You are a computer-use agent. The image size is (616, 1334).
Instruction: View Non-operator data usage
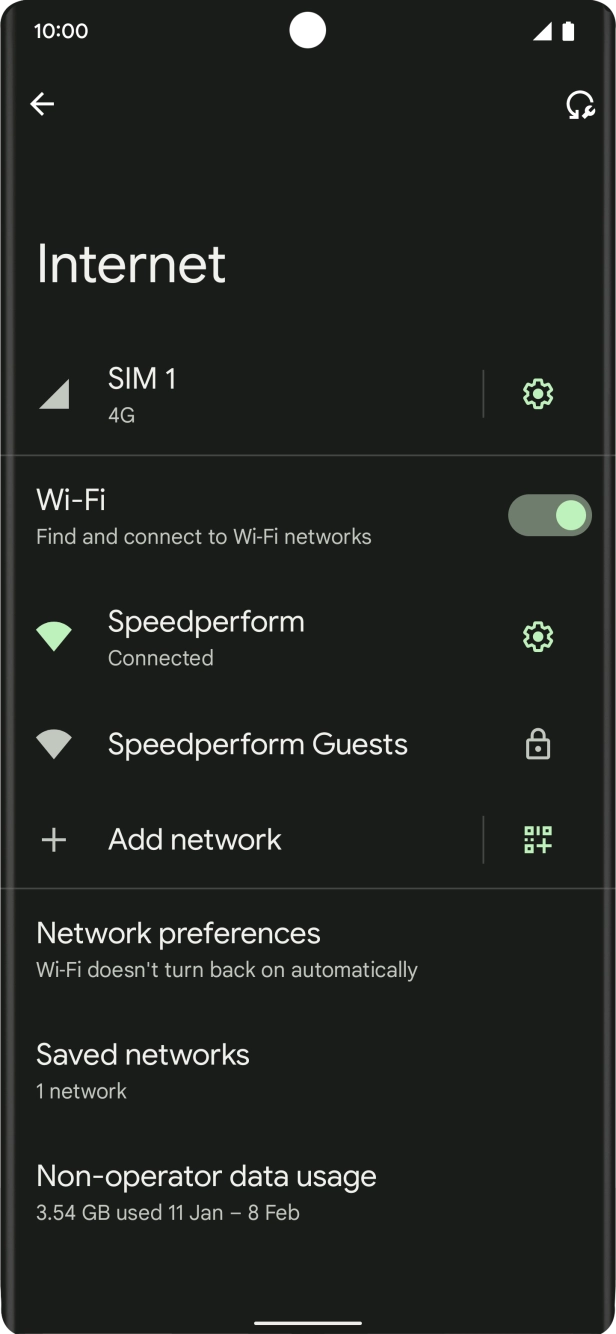[206, 1191]
